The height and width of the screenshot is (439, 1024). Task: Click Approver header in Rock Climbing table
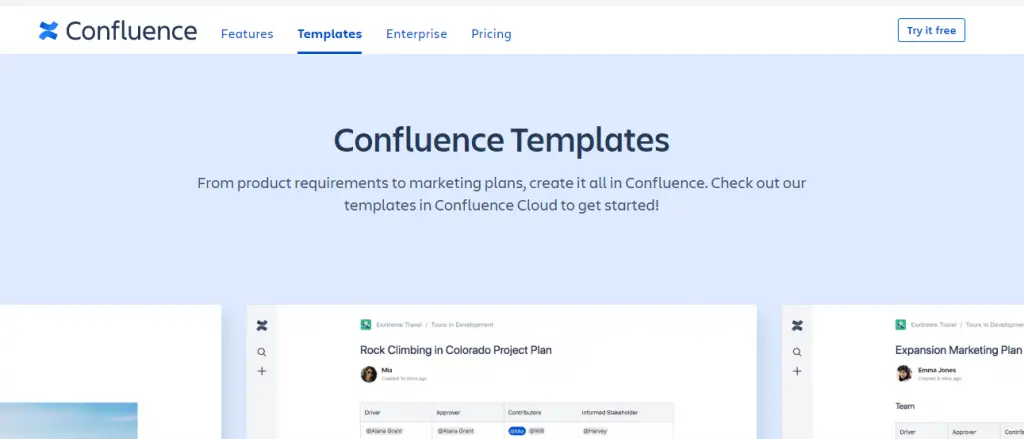tap(450, 413)
